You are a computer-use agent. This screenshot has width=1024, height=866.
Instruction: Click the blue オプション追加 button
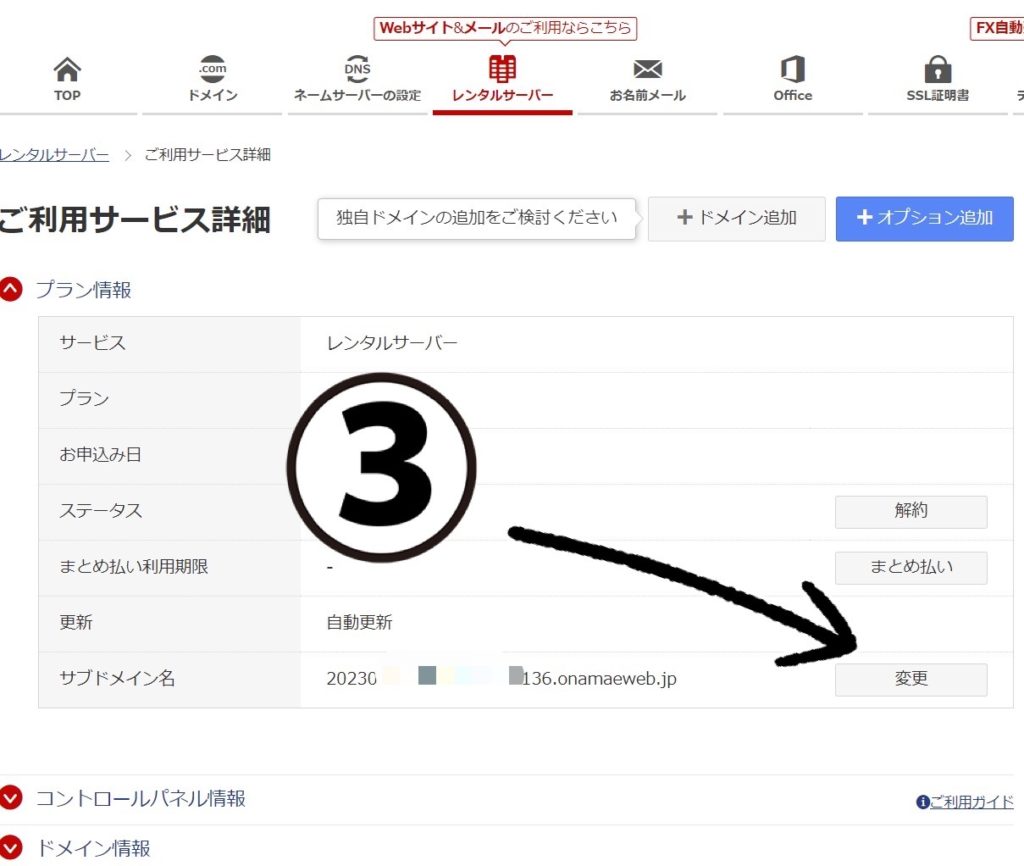(924, 218)
